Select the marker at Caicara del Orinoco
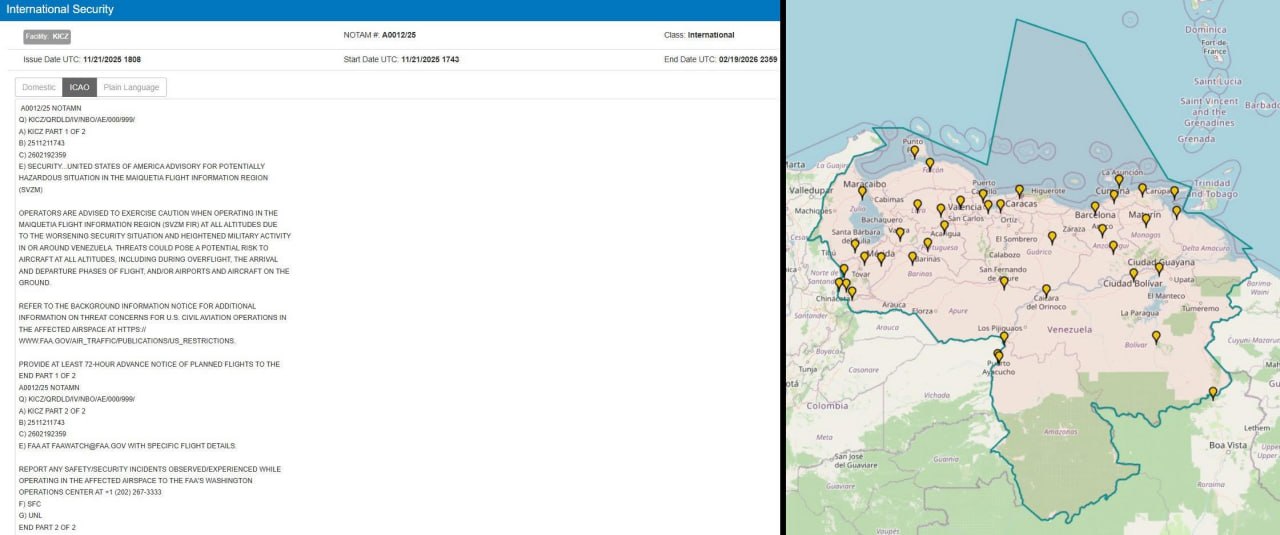 [x=1046, y=290]
